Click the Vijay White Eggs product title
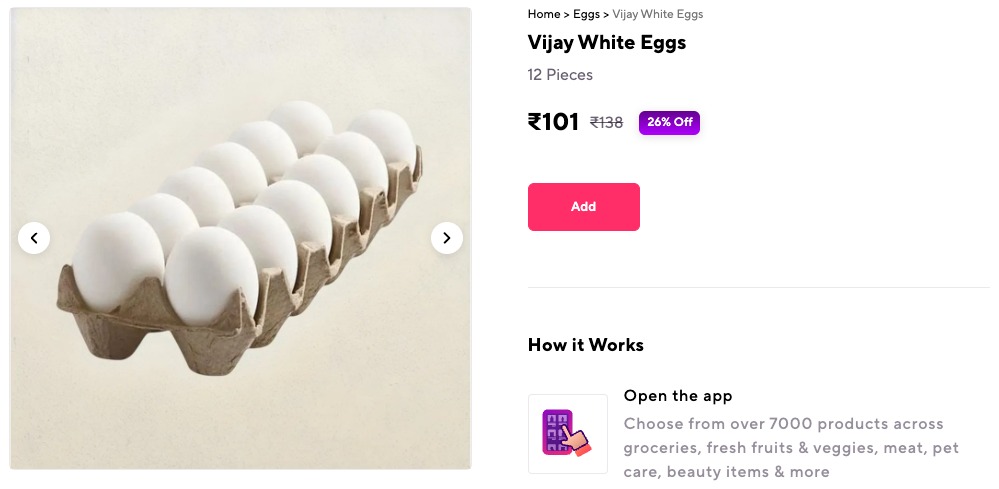The width and height of the screenshot is (999, 489). pyautogui.click(x=607, y=42)
